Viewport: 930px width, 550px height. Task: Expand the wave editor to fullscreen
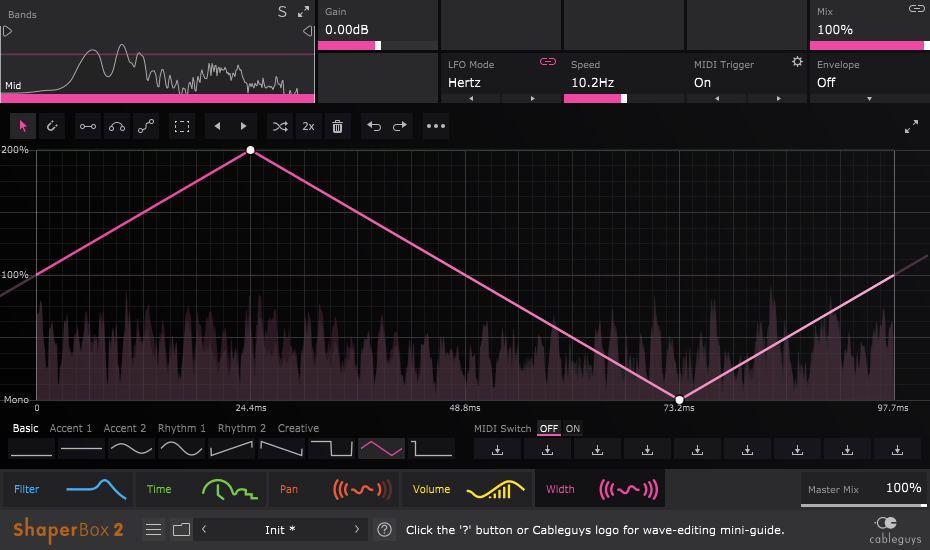911,127
